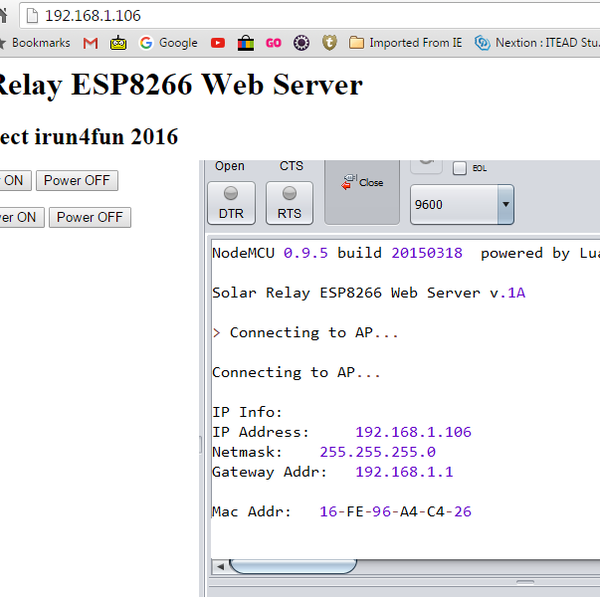This screenshot has width=600, height=600.
Task: Click the pink GO bookmark icon
Action: pyautogui.click(x=273, y=43)
